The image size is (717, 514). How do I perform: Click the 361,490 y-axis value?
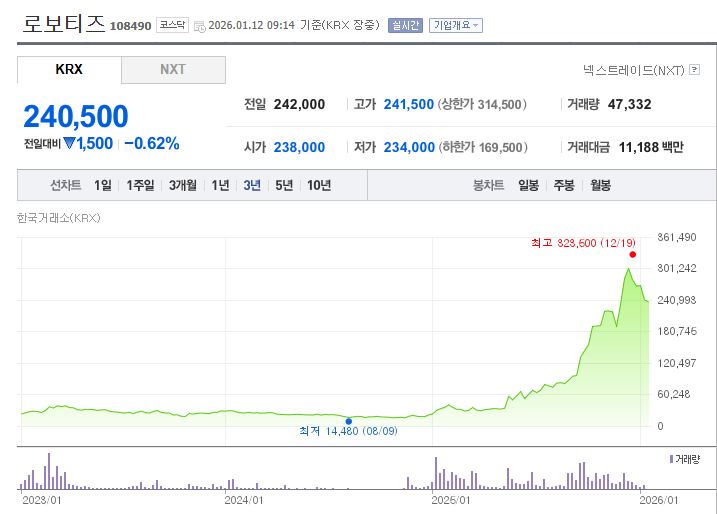(x=677, y=237)
